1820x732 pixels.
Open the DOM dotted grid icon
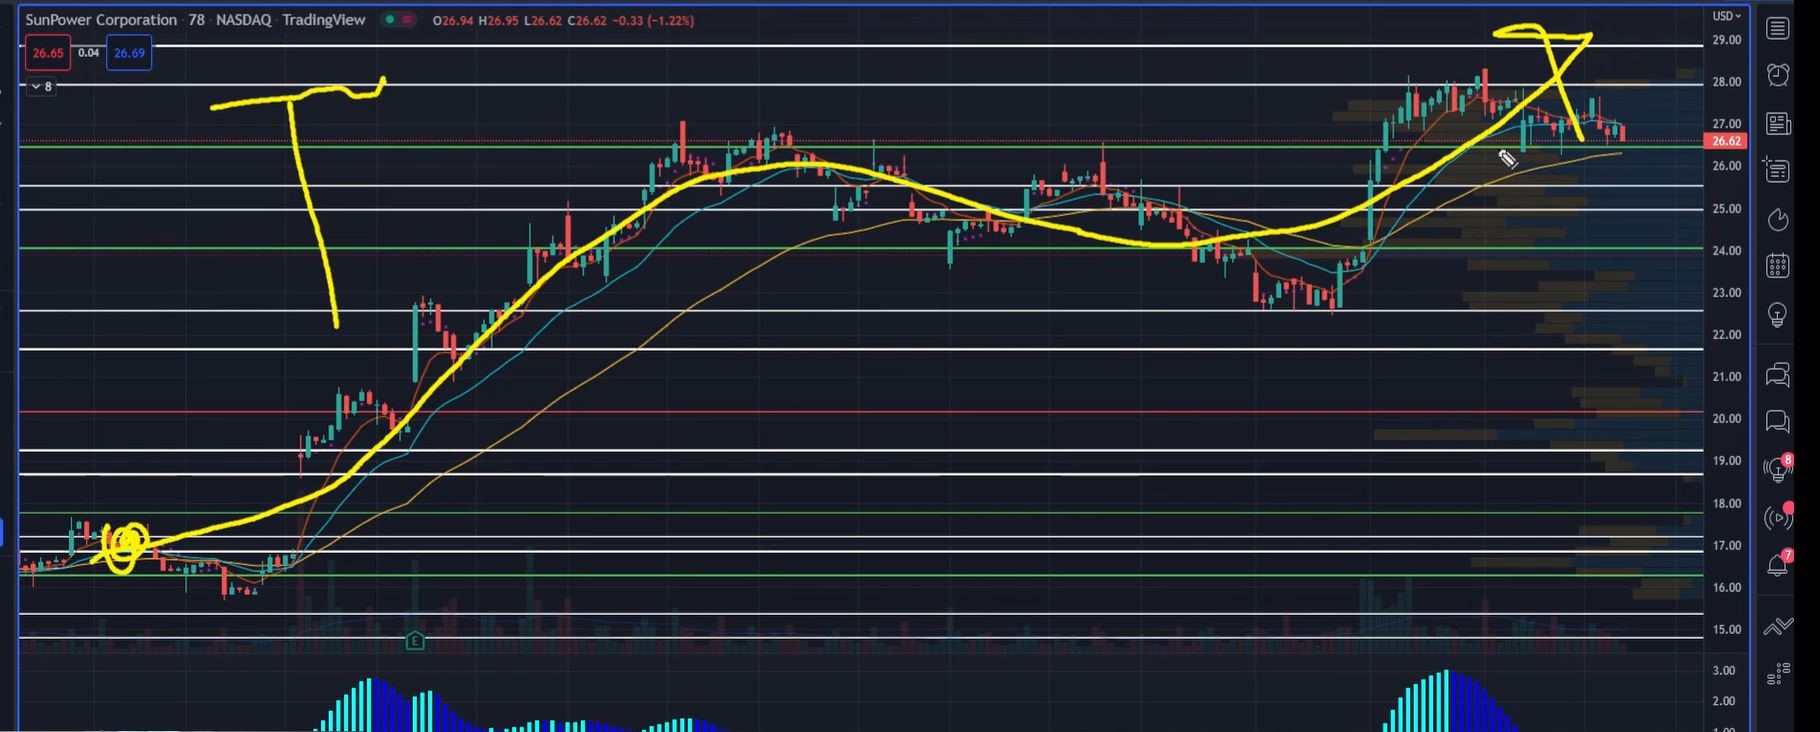point(1777,673)
